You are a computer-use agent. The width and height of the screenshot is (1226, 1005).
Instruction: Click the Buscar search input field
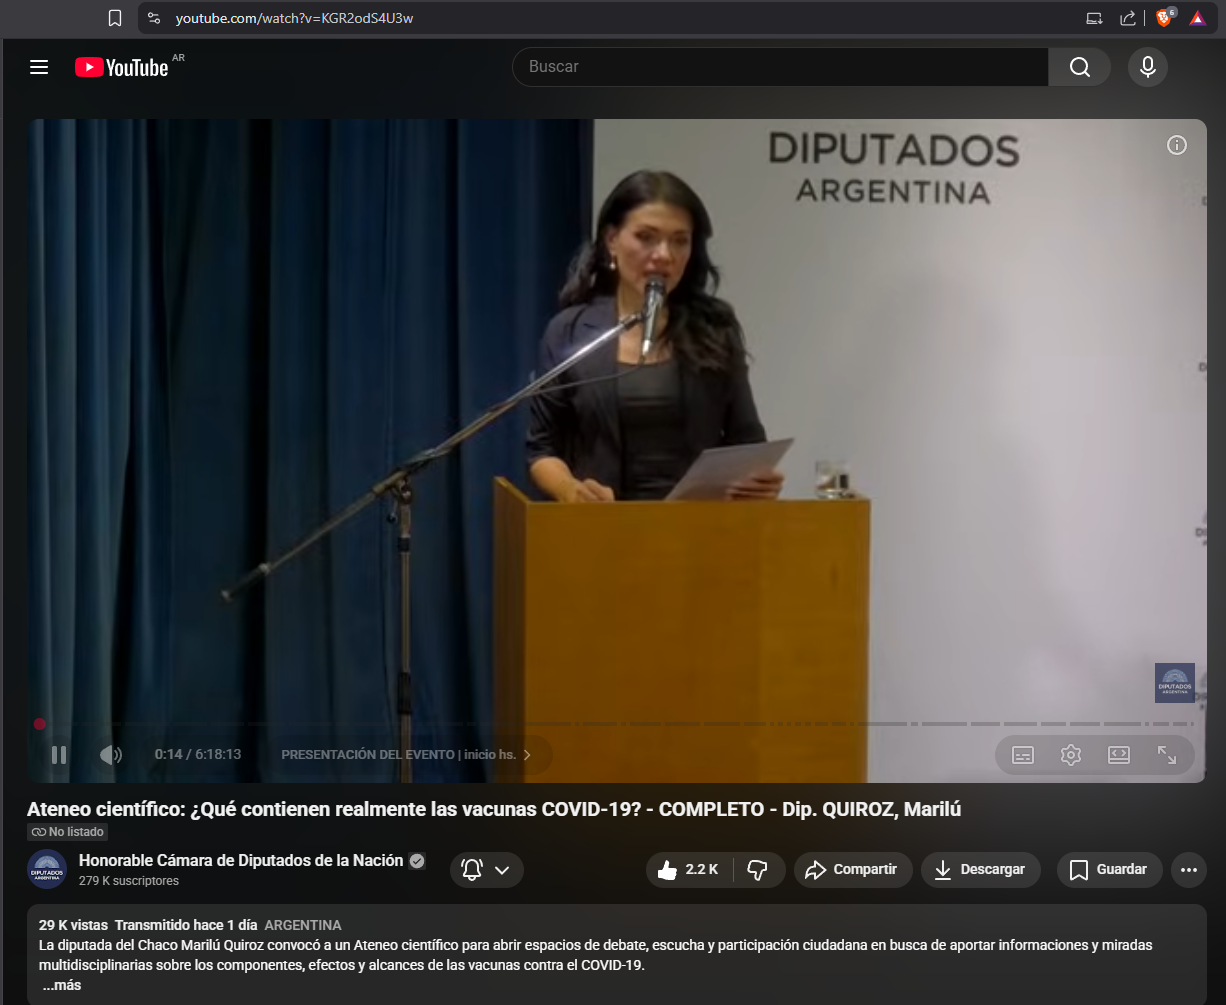(780, 67)
